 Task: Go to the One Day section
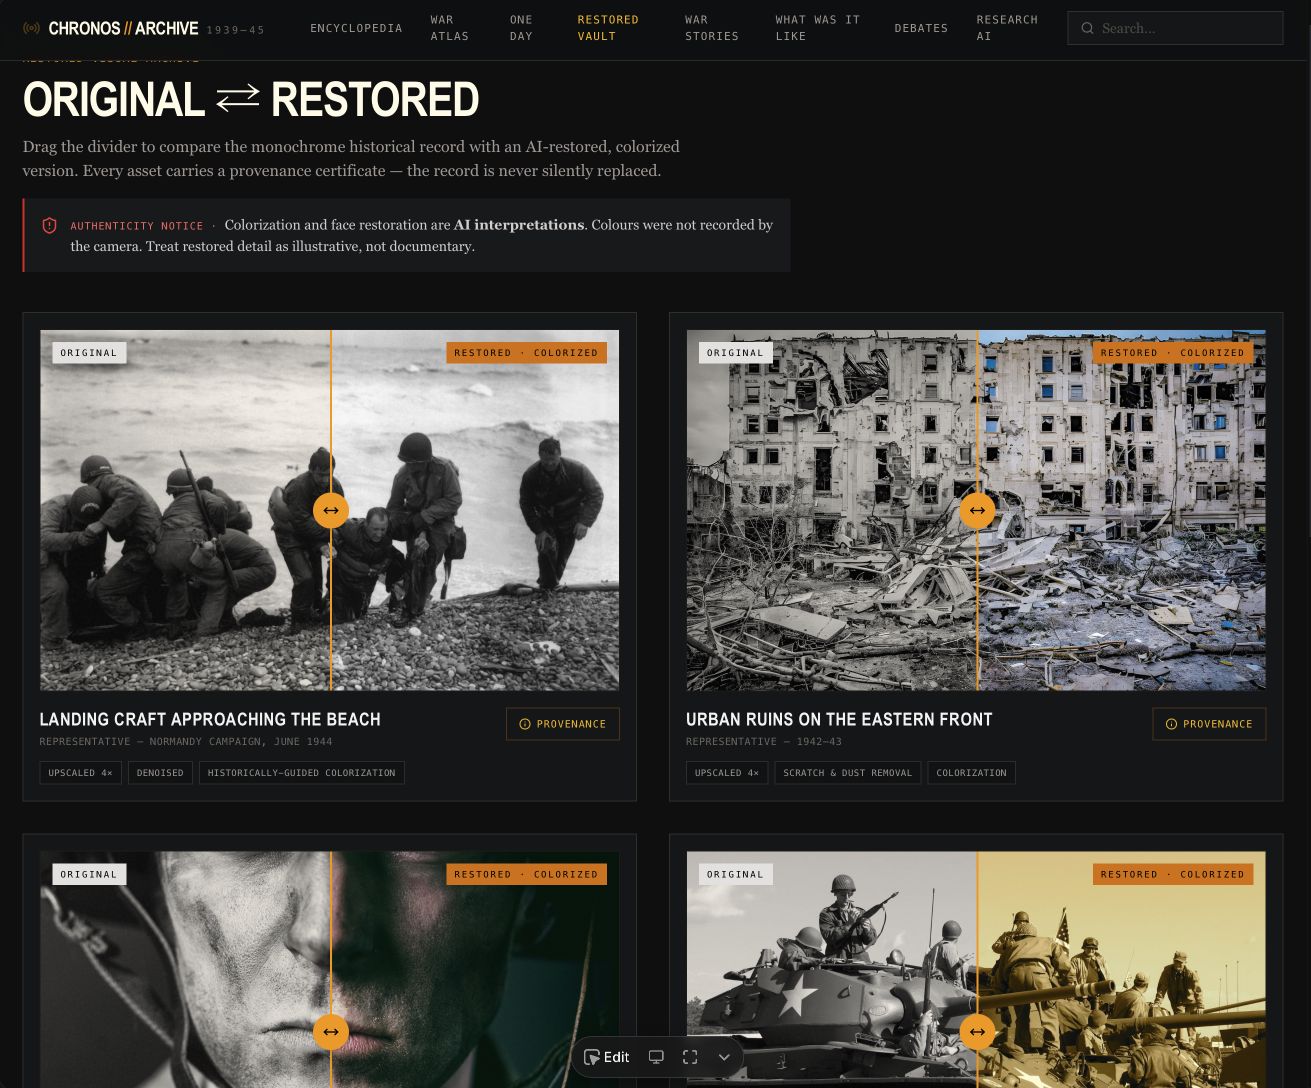coord(521,28)
